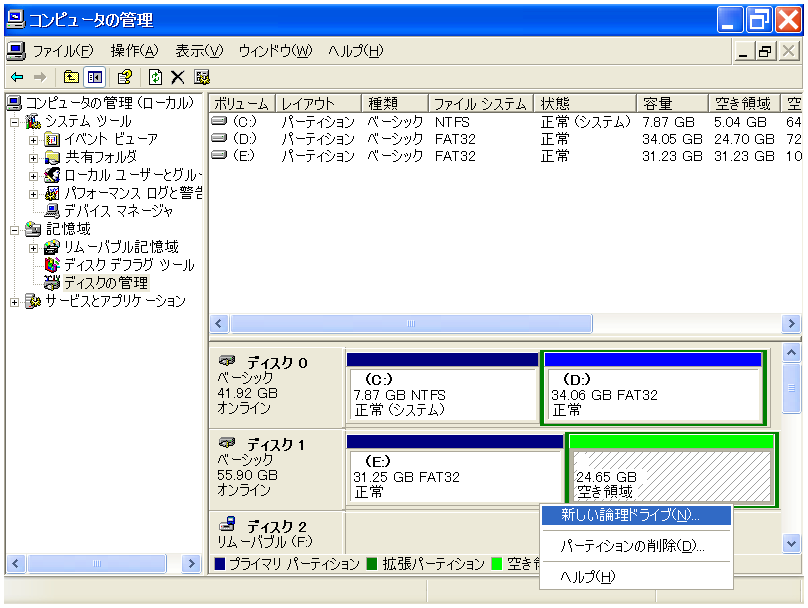
Task: Click the ディスク 0 disk icon
Action: click(227, 360)
